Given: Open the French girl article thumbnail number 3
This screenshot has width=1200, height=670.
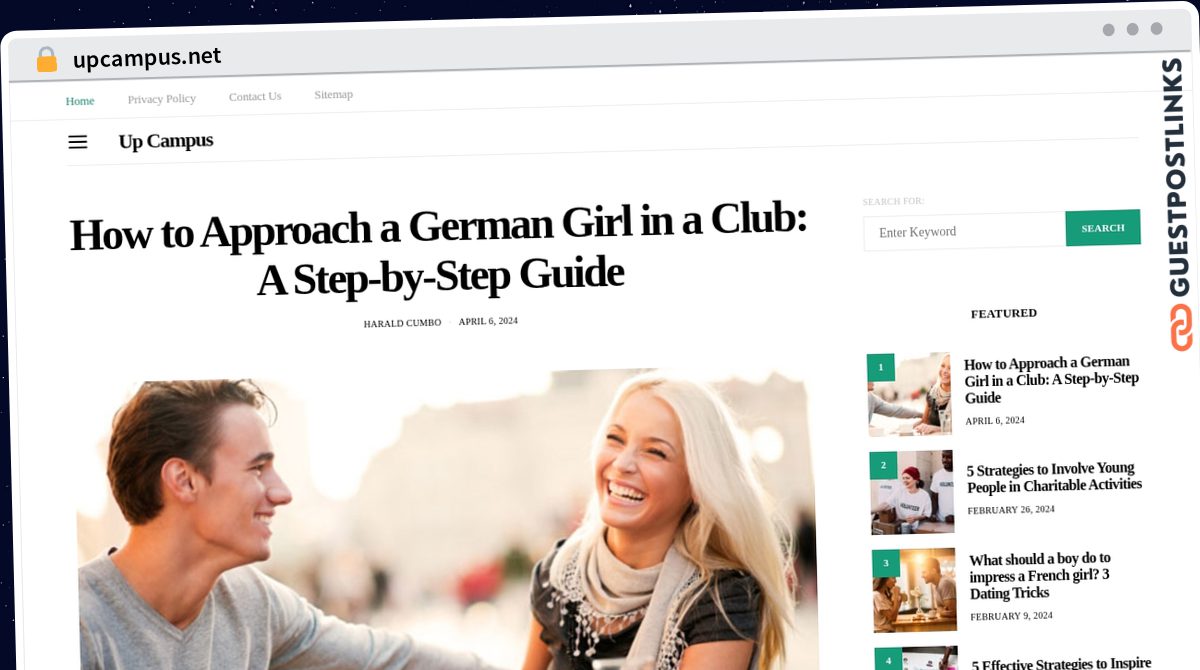Looking at the screenshot, I should pos(915,590).
